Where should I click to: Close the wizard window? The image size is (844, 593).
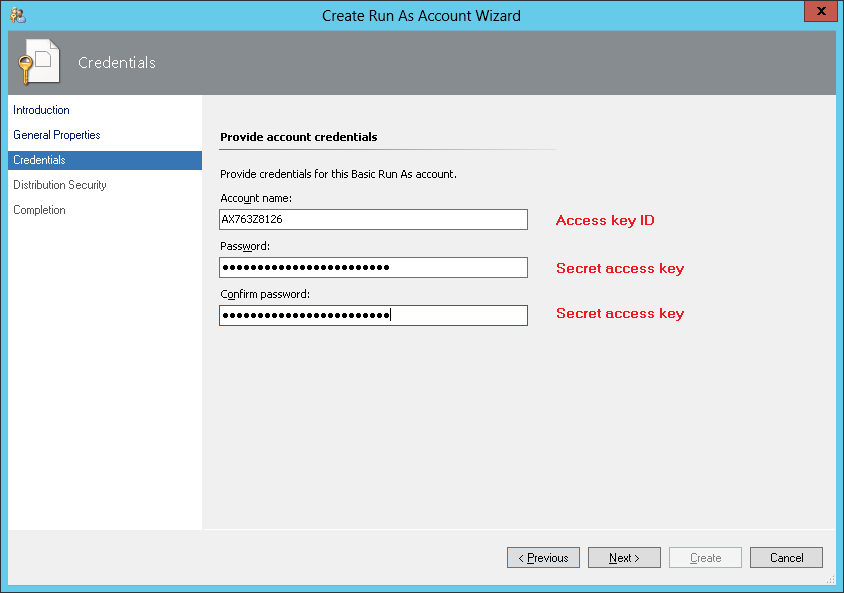(x=820, y=12)
